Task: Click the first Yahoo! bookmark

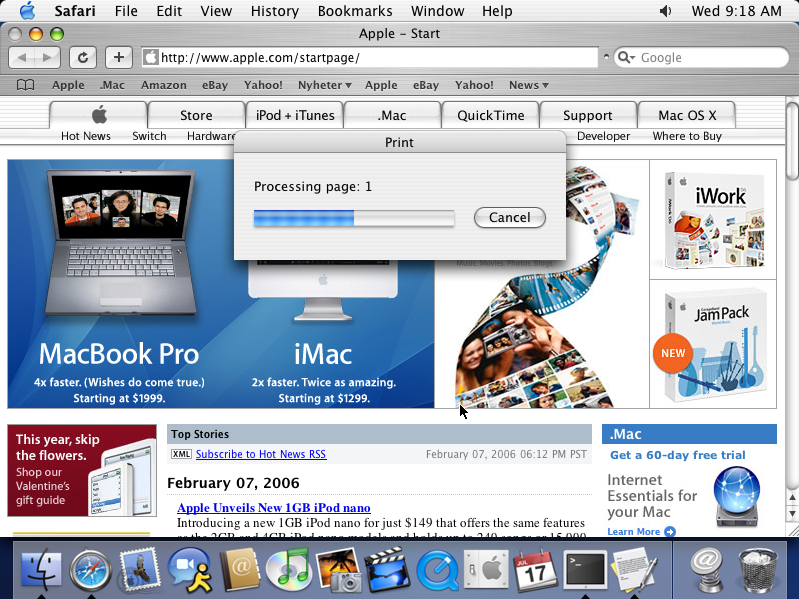Action: pos(263,85)
